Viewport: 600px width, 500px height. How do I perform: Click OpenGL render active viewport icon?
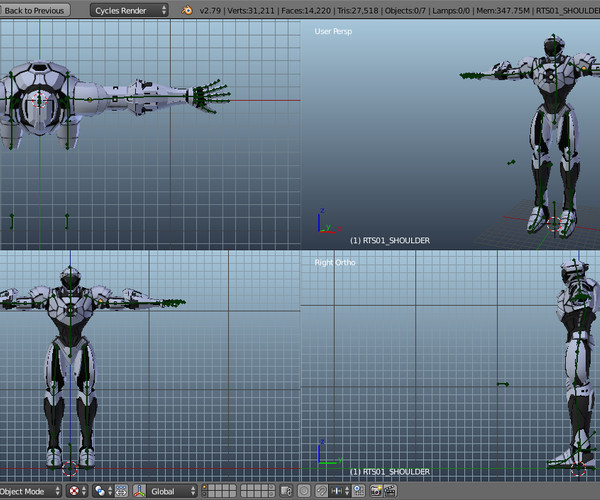[377, 491]
